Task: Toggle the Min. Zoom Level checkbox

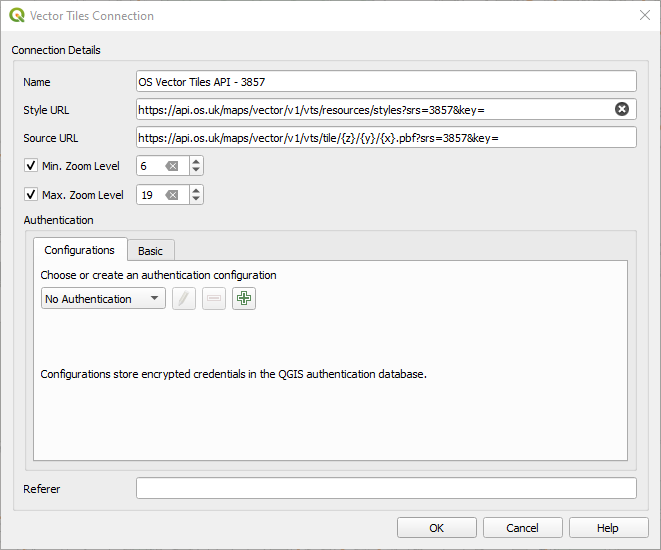Action: coord(31,165)
